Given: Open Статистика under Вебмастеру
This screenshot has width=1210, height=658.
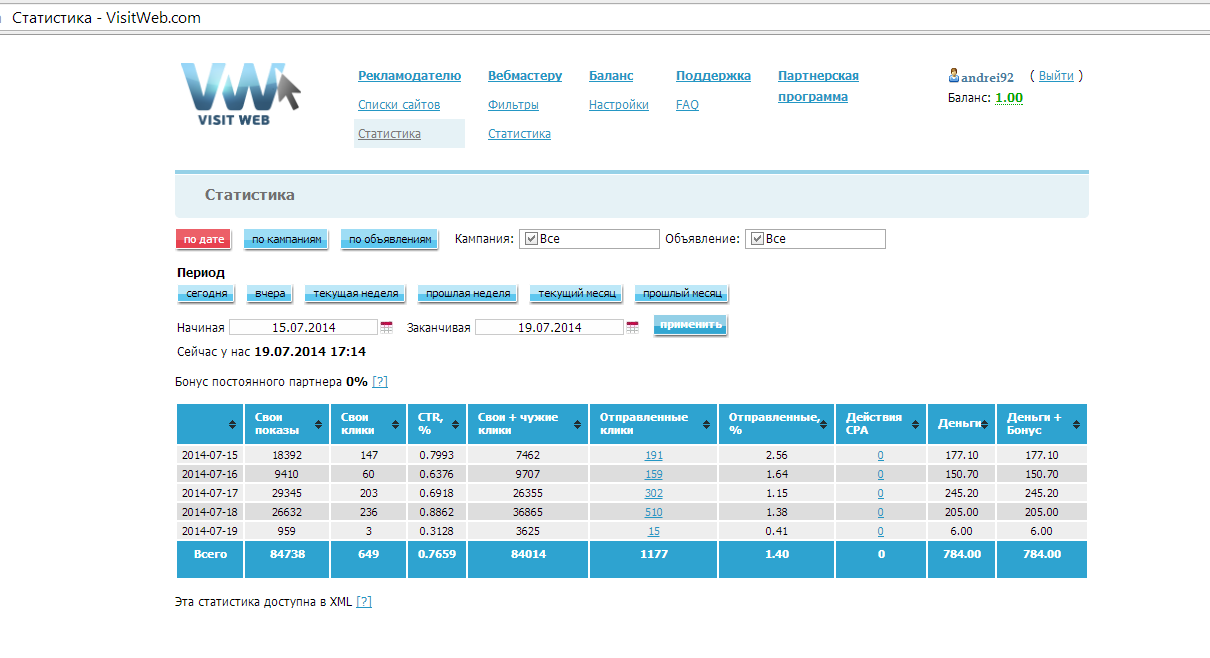Looking at the screenshot, I should pyautogui.click(x=519, y=134).
